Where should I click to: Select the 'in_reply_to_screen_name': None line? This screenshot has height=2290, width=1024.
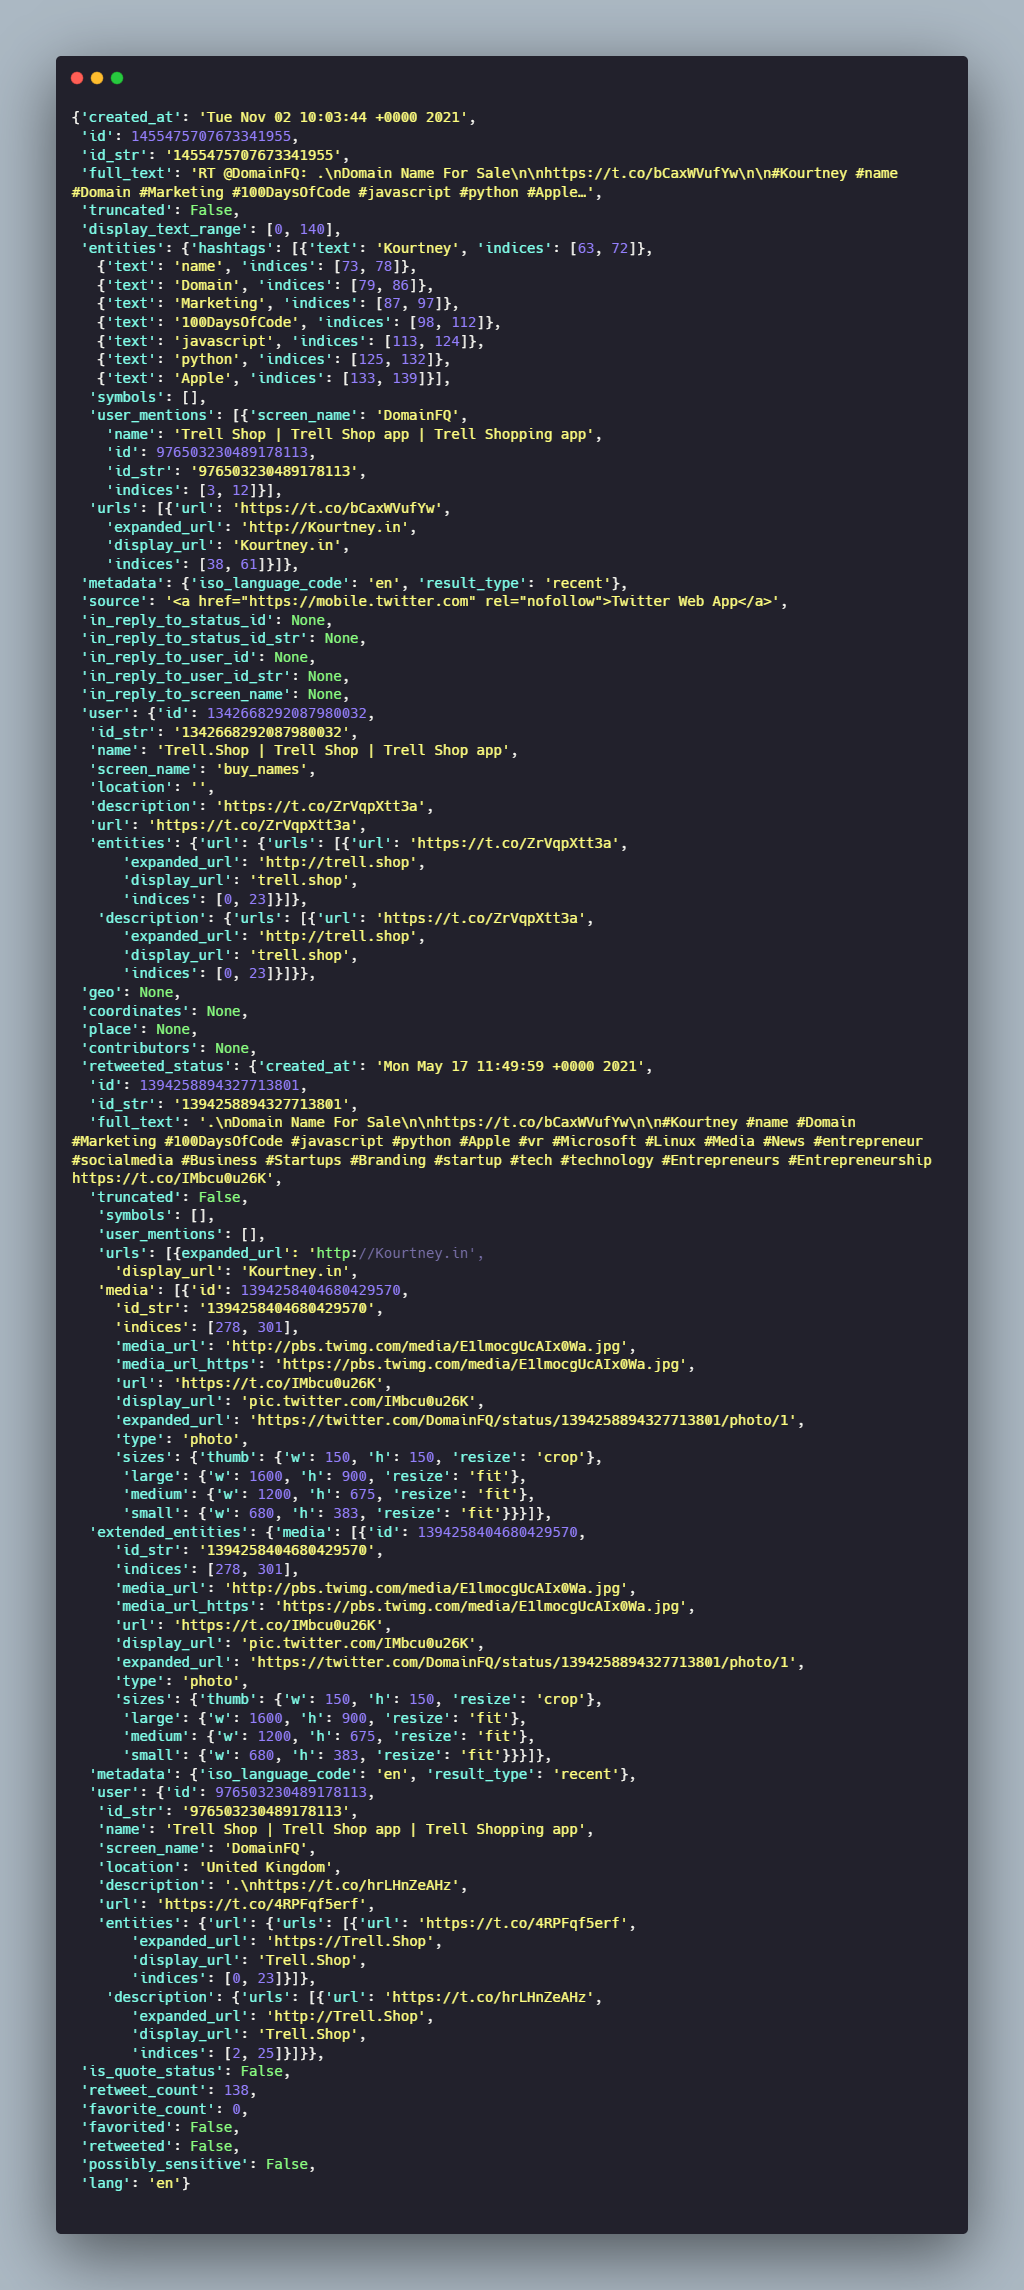point(215,694)
